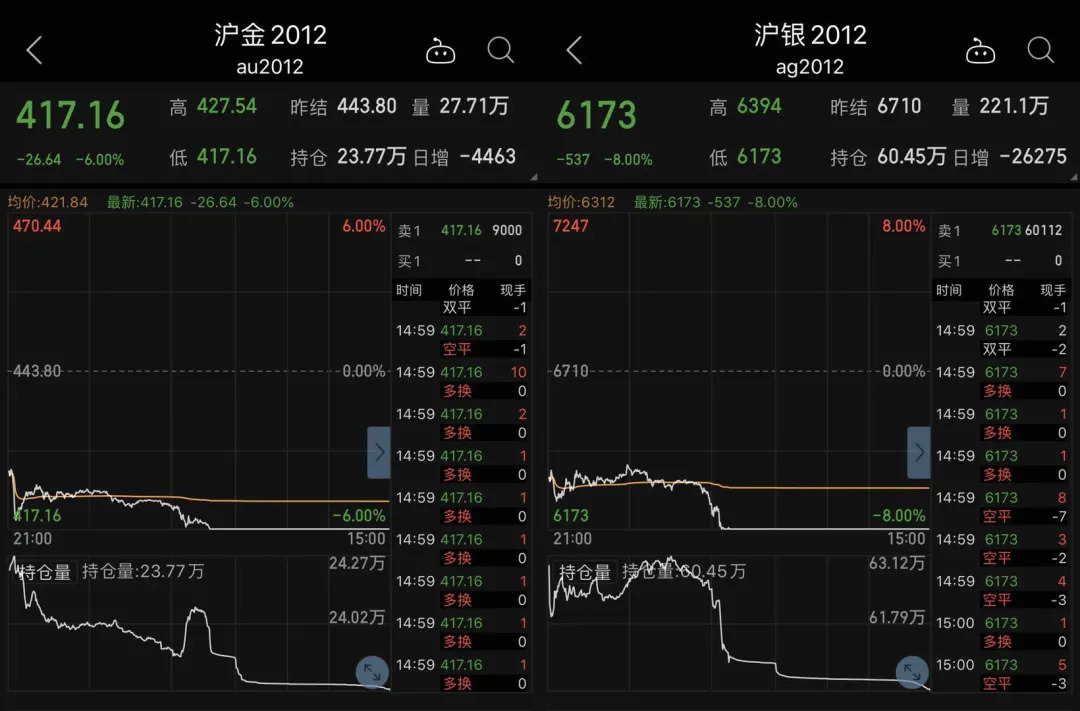
Task: Search from the 沪银 2012 header
Action: (x=1041, y=50)
